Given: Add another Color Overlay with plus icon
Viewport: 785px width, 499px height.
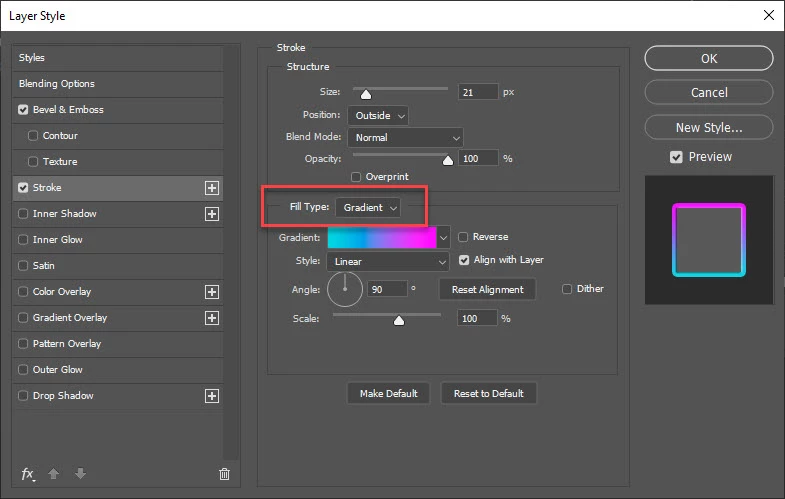Looking at the screenshot, I should pyautogui.click(x=212, y=292).
